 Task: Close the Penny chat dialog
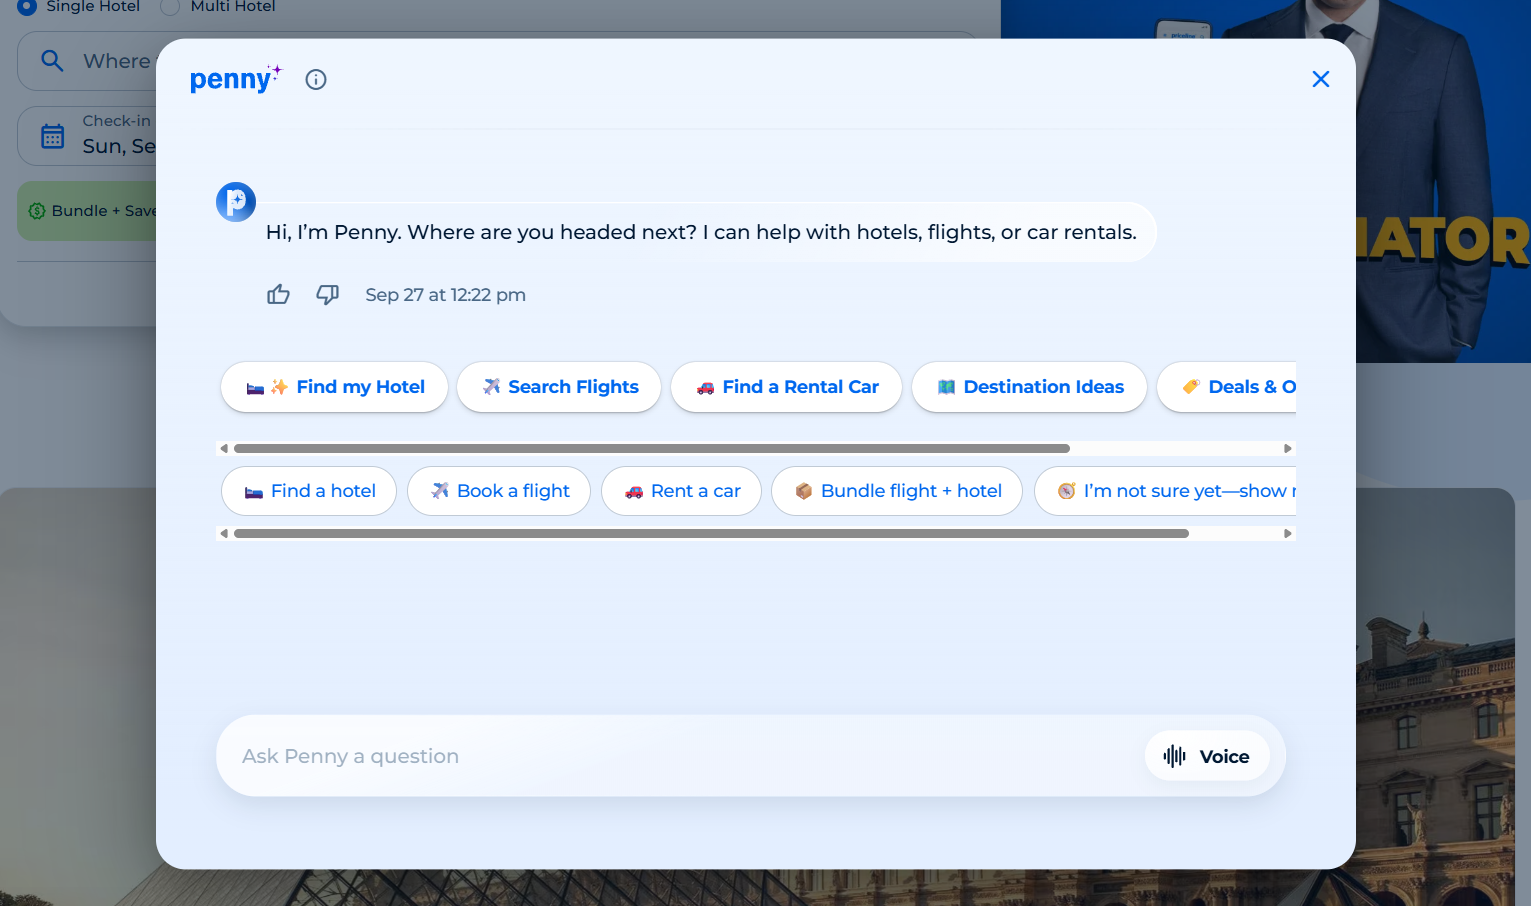coord(1320,79)
